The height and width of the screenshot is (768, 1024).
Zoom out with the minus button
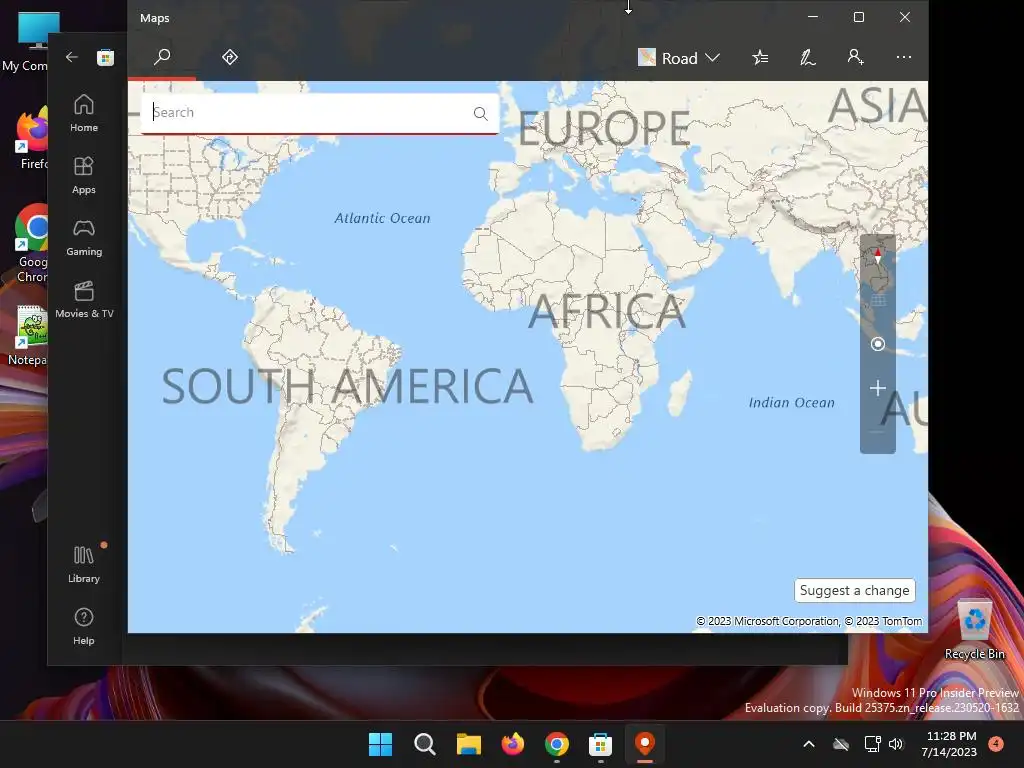click(878, 432)
